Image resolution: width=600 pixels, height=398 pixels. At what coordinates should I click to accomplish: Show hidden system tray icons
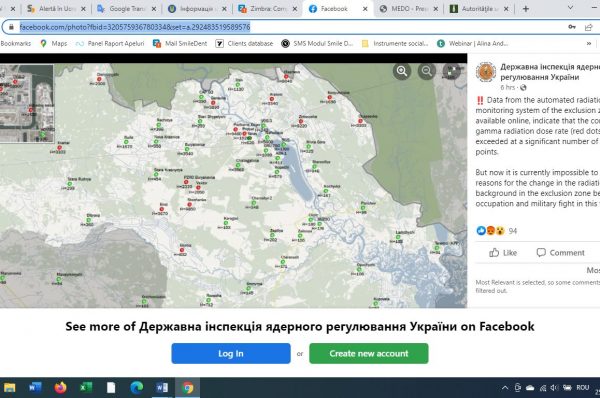(505, 388)
